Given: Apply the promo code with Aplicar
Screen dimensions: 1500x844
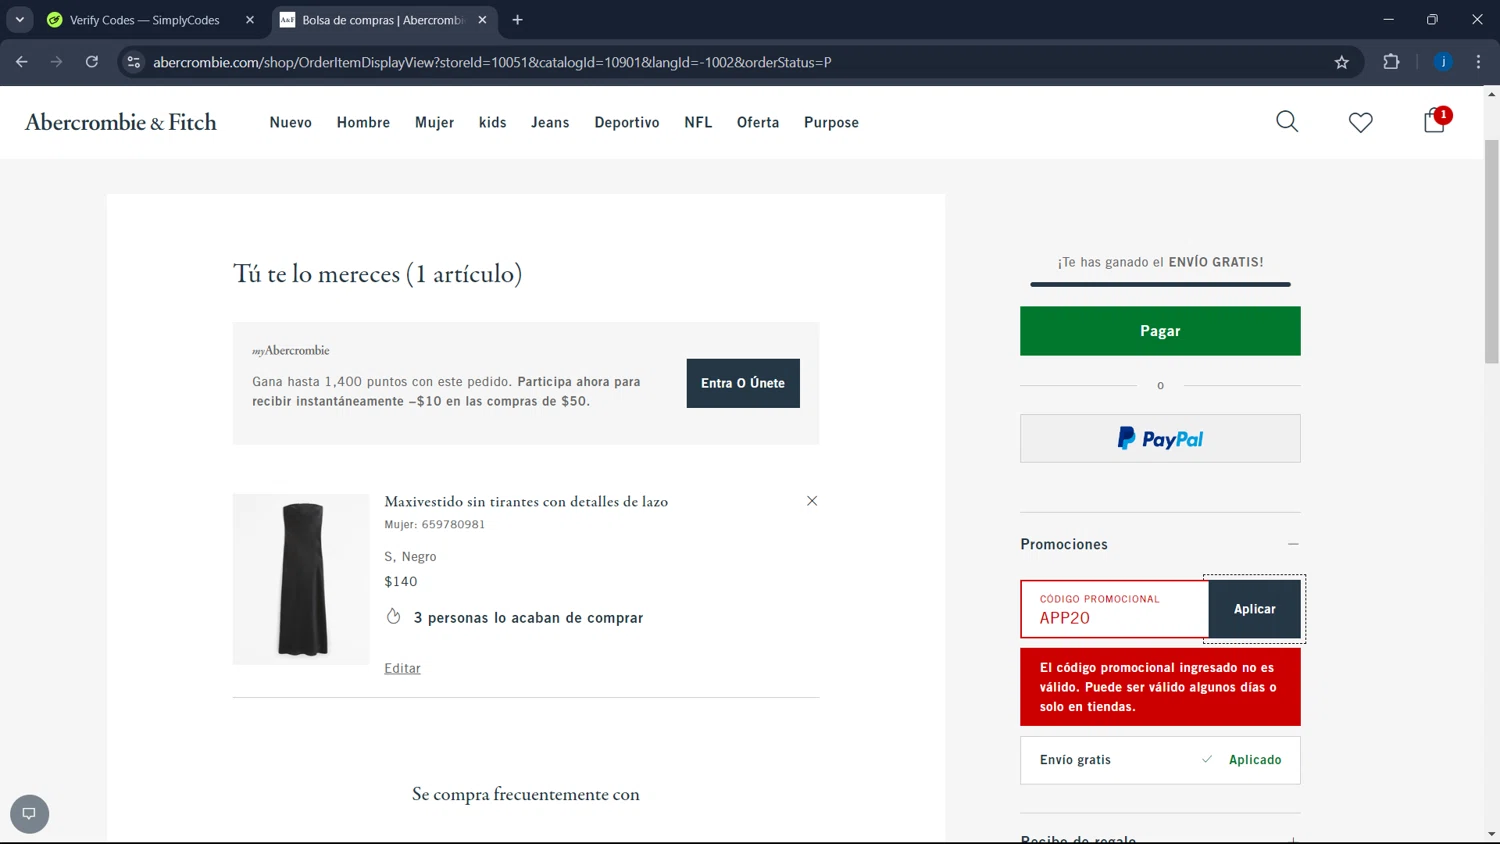Looking at the screenshot, I should (x=1254, y=609).
